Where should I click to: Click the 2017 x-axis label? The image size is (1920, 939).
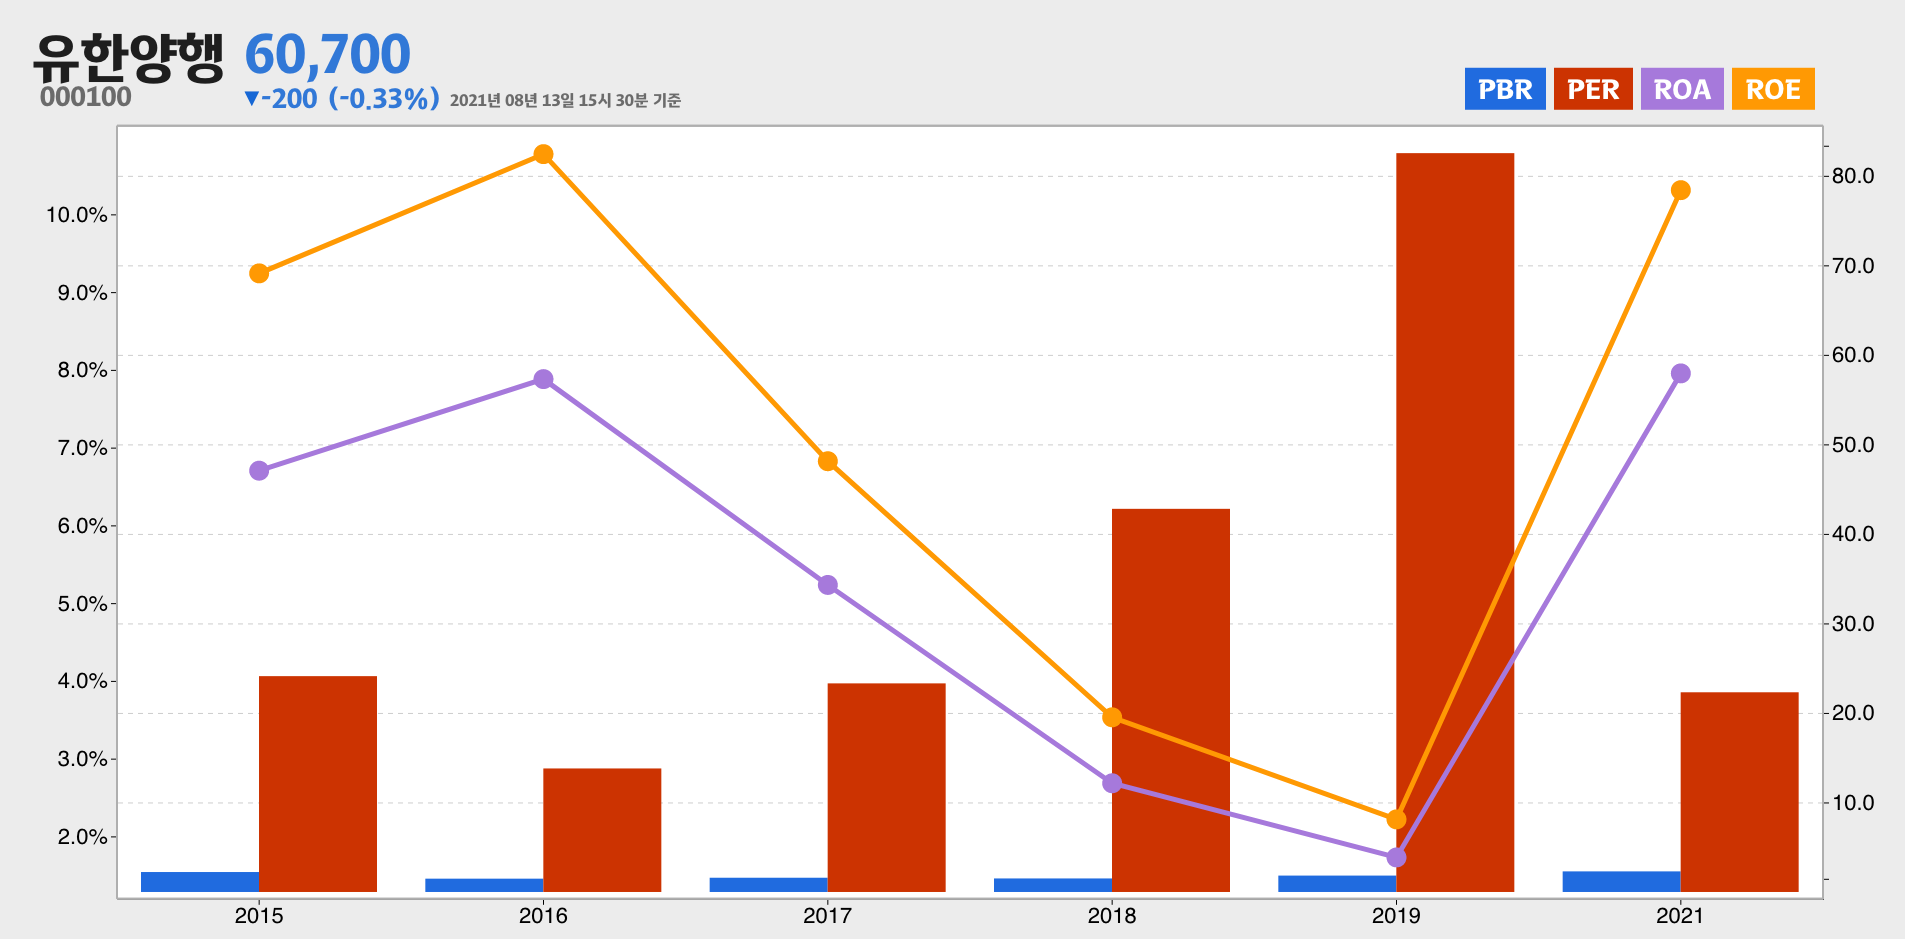[x=828, y=915]
